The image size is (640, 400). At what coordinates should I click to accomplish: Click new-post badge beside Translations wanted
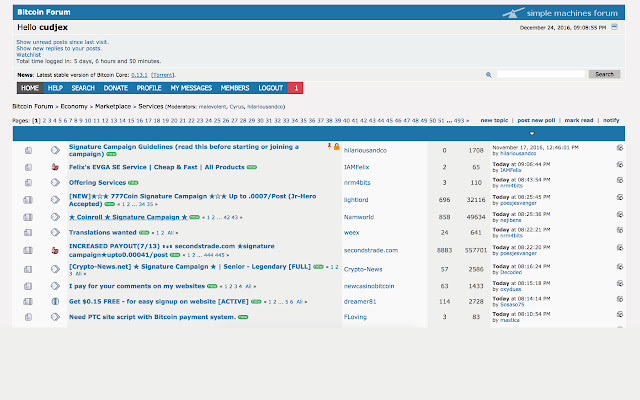pyautogui.click(x=144, y=233)
